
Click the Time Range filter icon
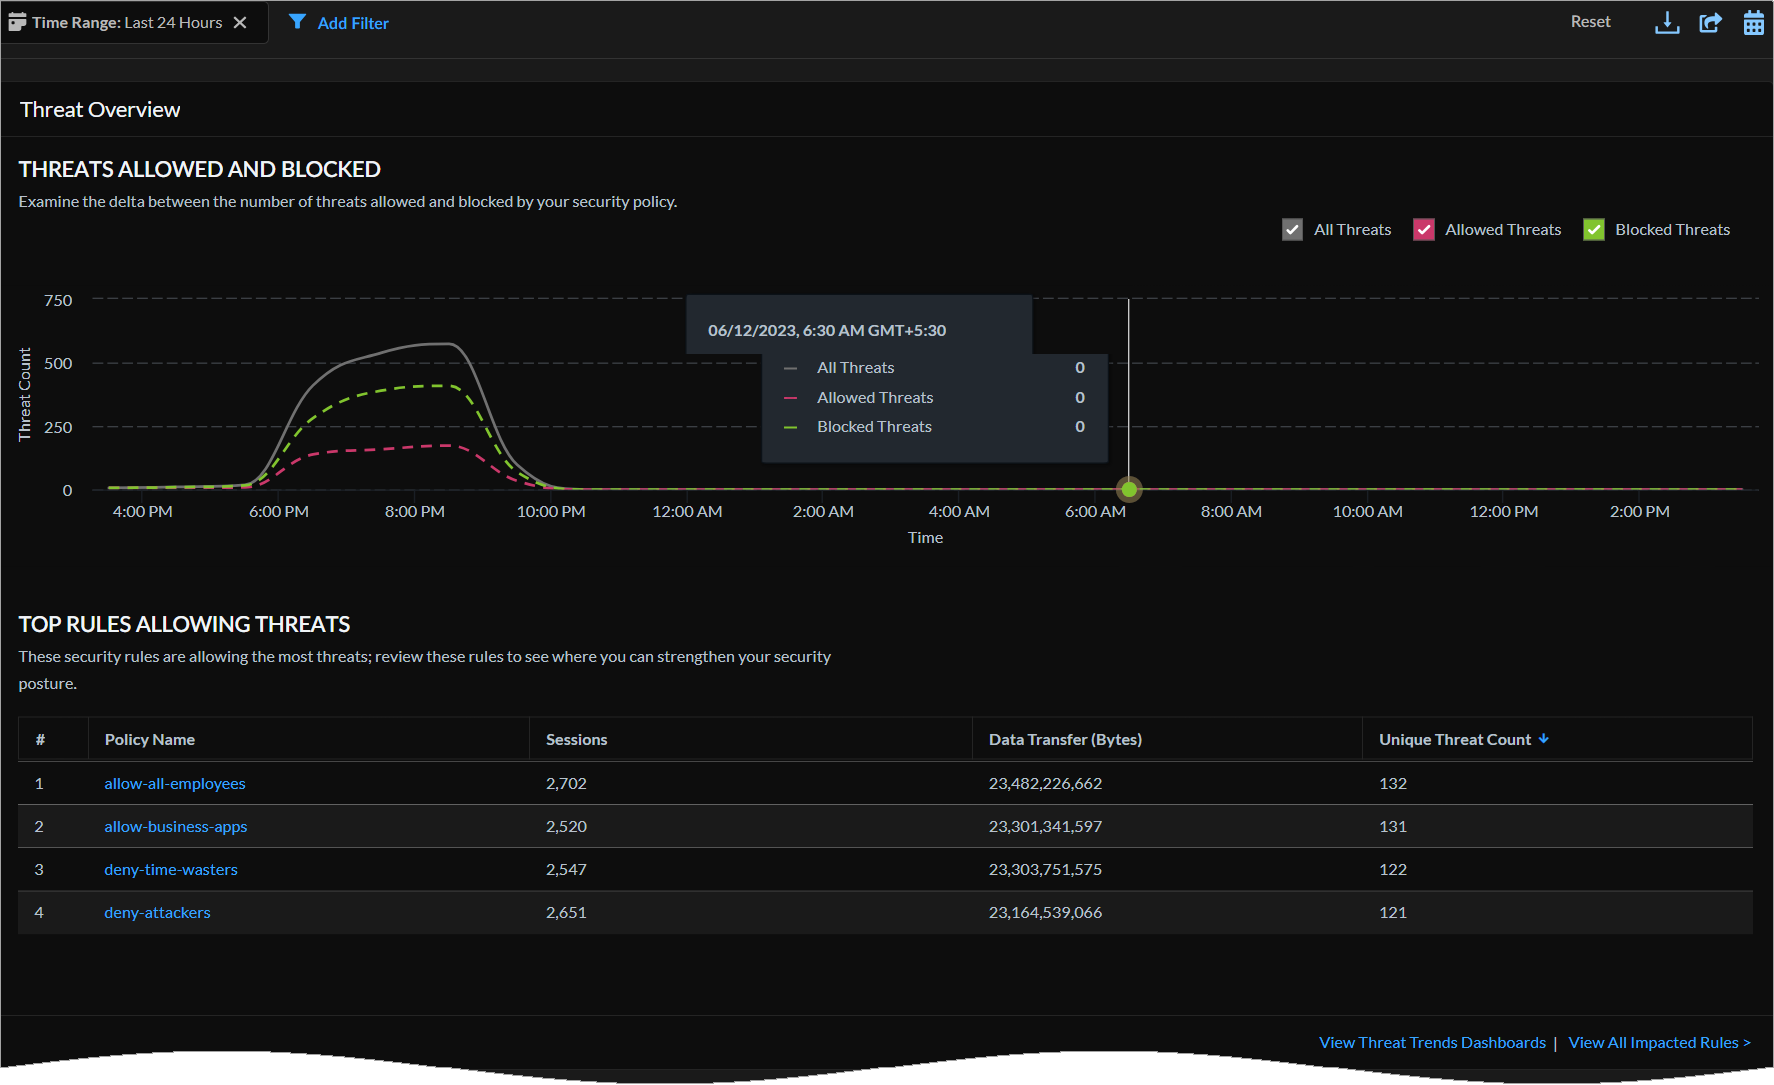[17, 22]
